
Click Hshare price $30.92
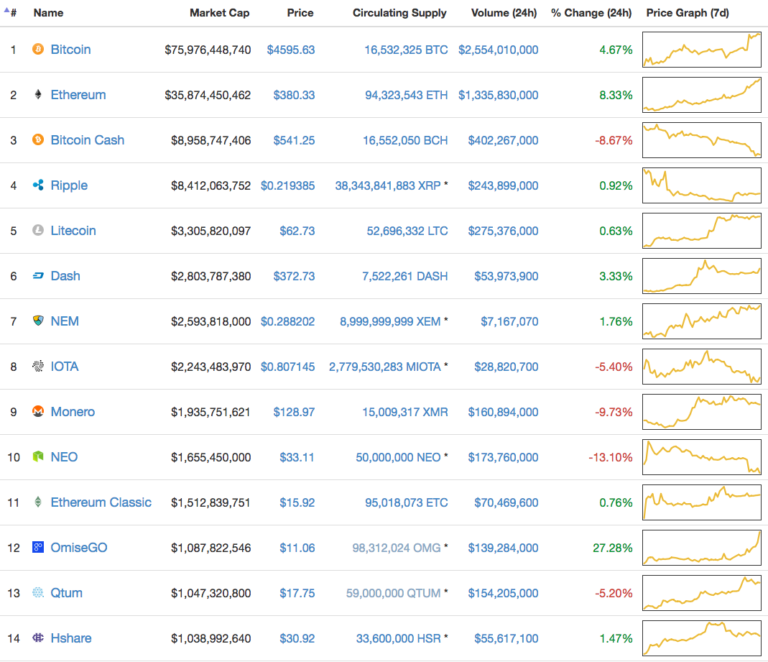[297, 638]
